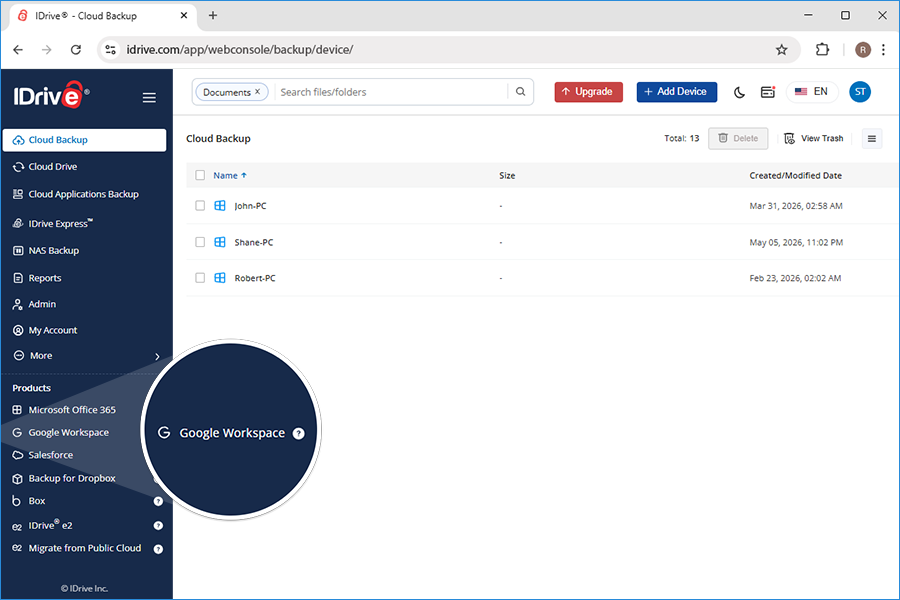The height and width of the screenshot is (600, 900).
Task: Open Chrome three-dot menu
Action: (x=883, y=50)
